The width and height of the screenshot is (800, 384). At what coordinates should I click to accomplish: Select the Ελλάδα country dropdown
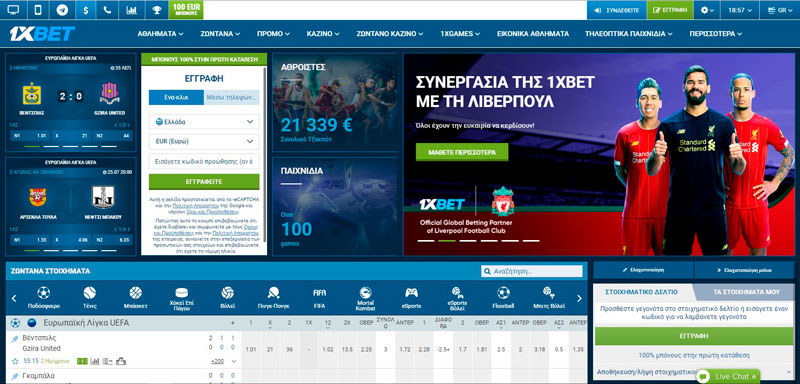coord(204,122)
